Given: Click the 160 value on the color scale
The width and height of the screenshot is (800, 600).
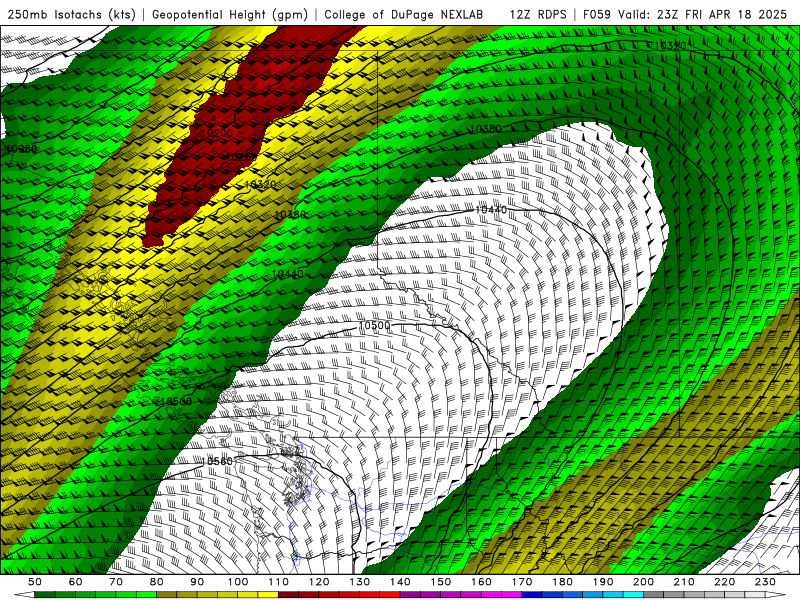Looking at the screenshot, I should (x=481, y=582).
